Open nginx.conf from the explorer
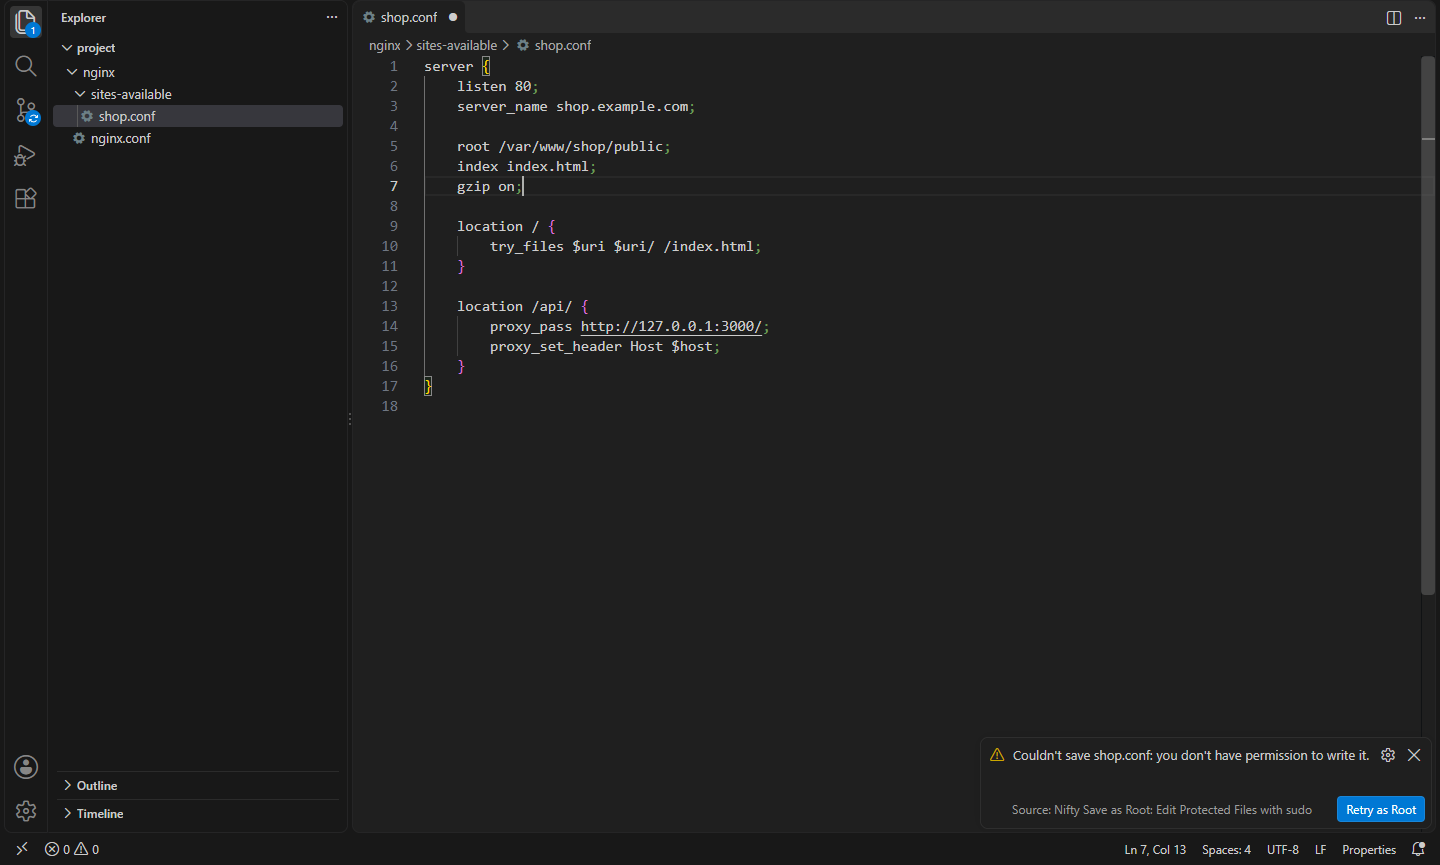The height and width of the screenshot is (865, 1440). pyautogui.click(x=198, y=138)
